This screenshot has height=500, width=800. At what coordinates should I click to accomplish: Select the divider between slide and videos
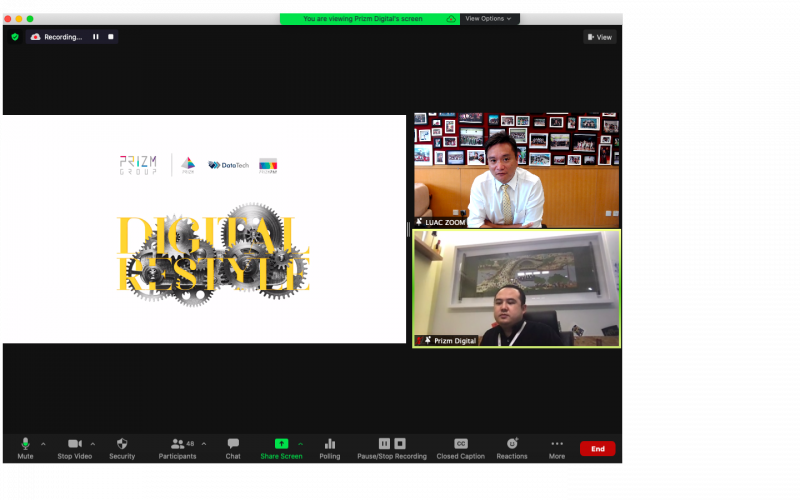(409, 230)
